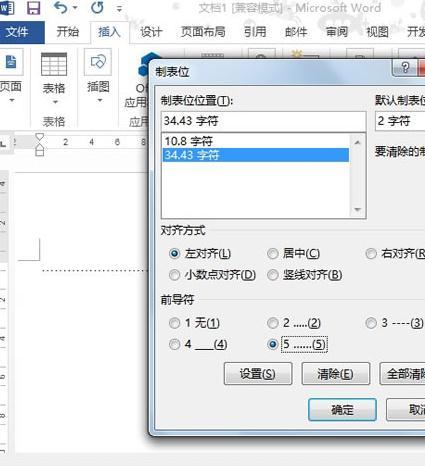Open the Undo history dropdown arrow
Screen dimensions: 425x466
click(x=75, y=8)
